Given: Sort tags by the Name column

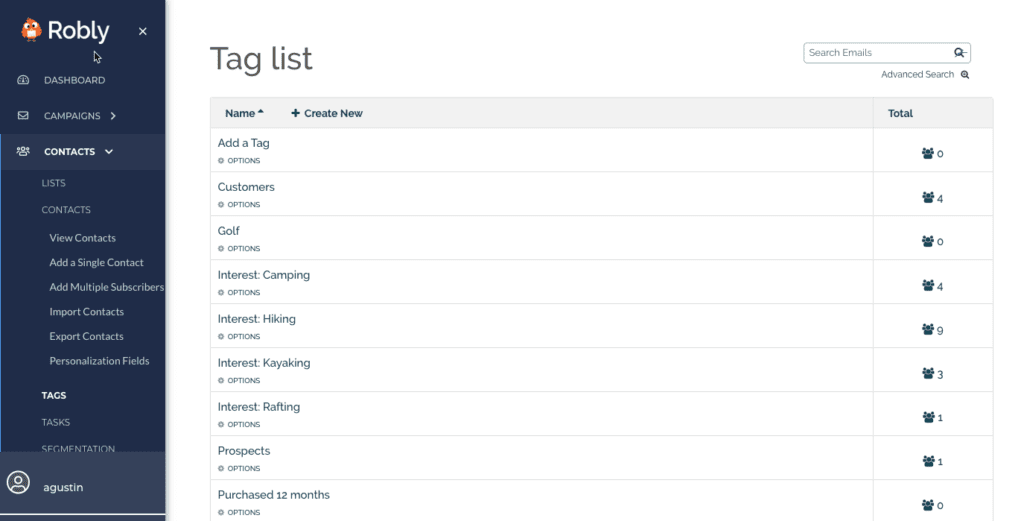Looking at the screenshot, I should coord(243,113).
